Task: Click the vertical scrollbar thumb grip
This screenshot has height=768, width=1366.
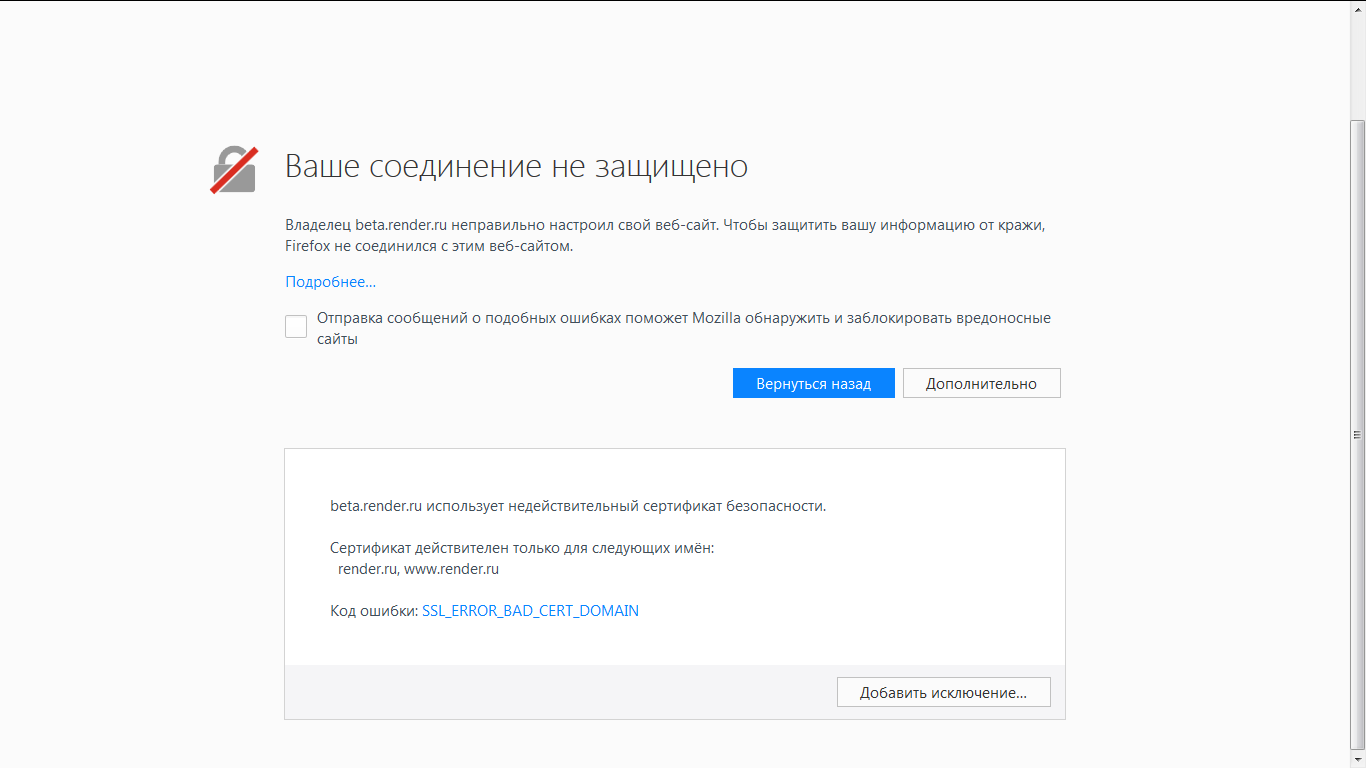Action: click(1357, 435)
